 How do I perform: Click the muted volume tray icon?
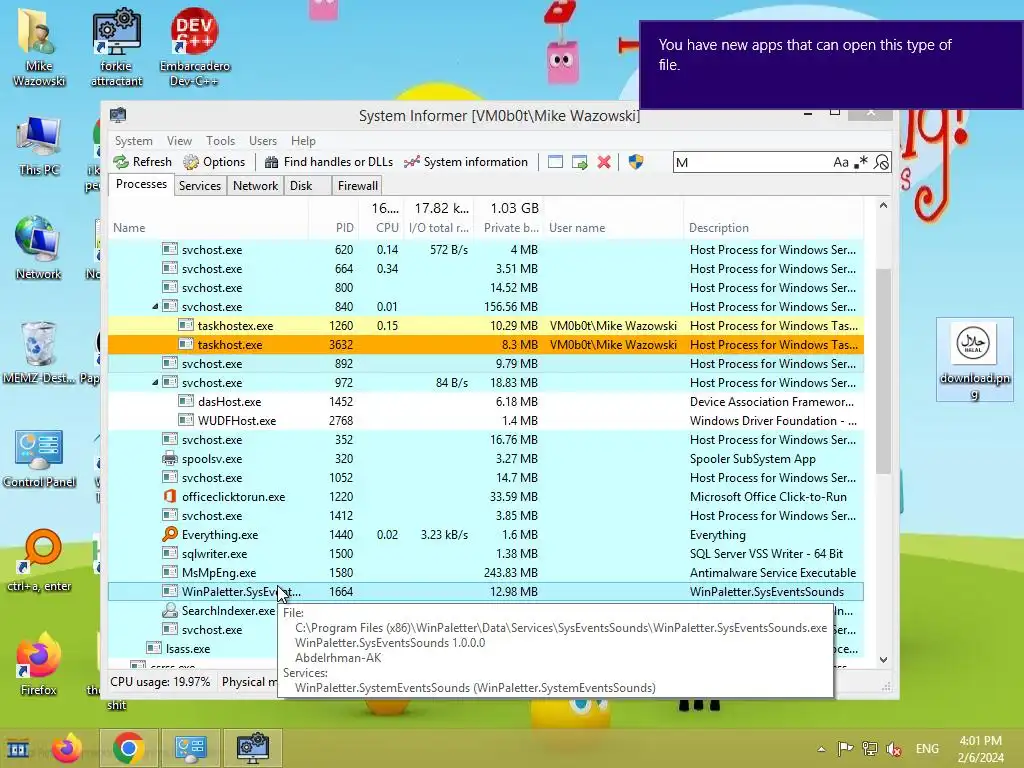point(894,748)
